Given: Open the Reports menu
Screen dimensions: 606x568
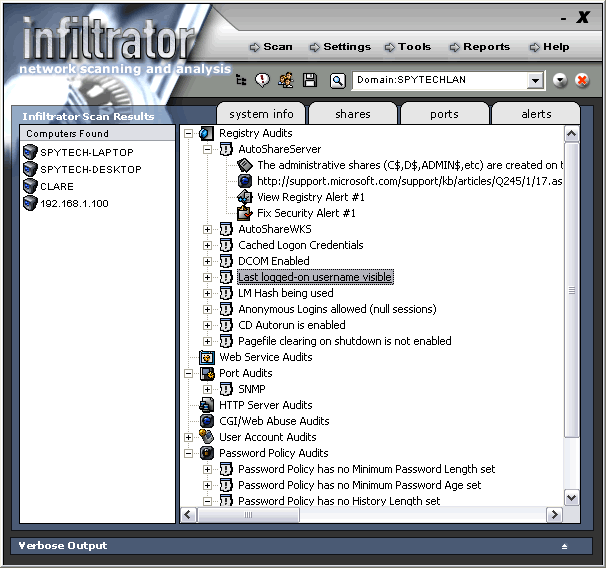Looking at the screenshot, I should click(480, 47).
